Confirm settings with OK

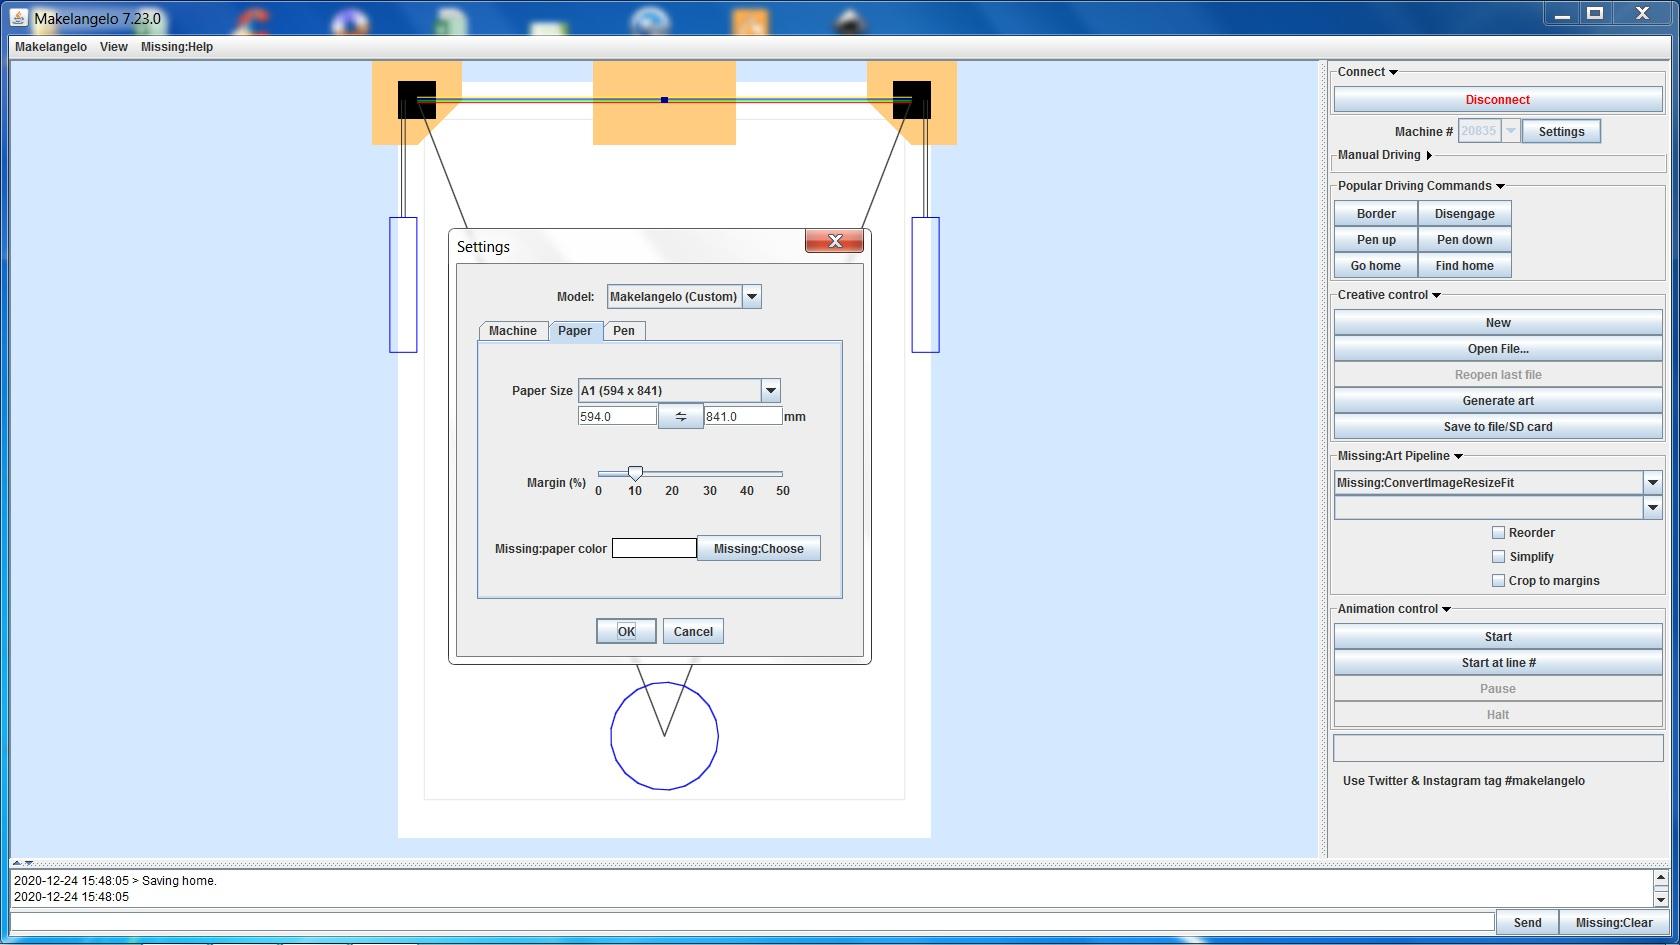click(626, 631)
